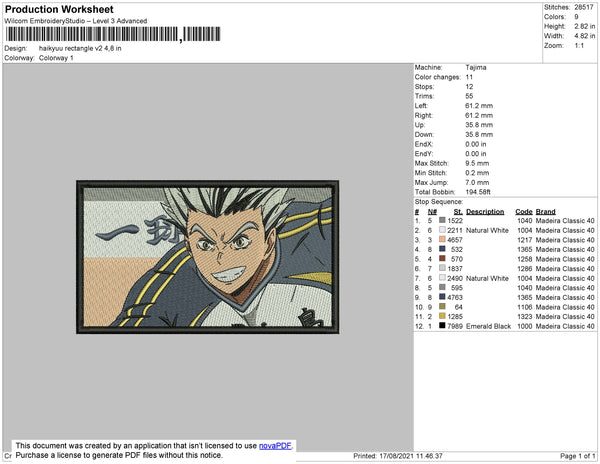Select the 'St.' column header
Viewport: 600px width, 464px height.
(458, 212)
